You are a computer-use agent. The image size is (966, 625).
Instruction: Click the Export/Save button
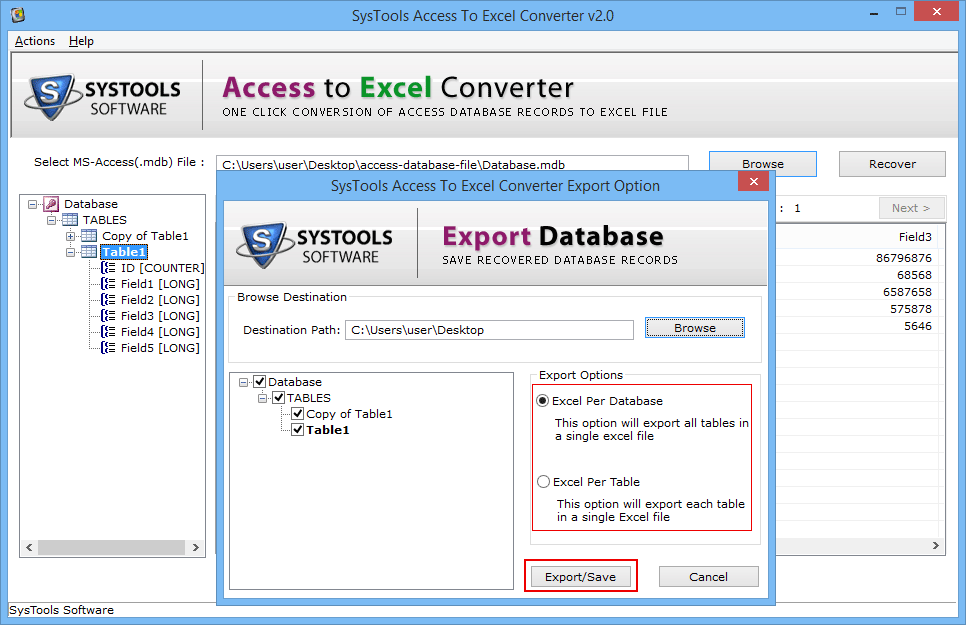[x=580, y=577]
